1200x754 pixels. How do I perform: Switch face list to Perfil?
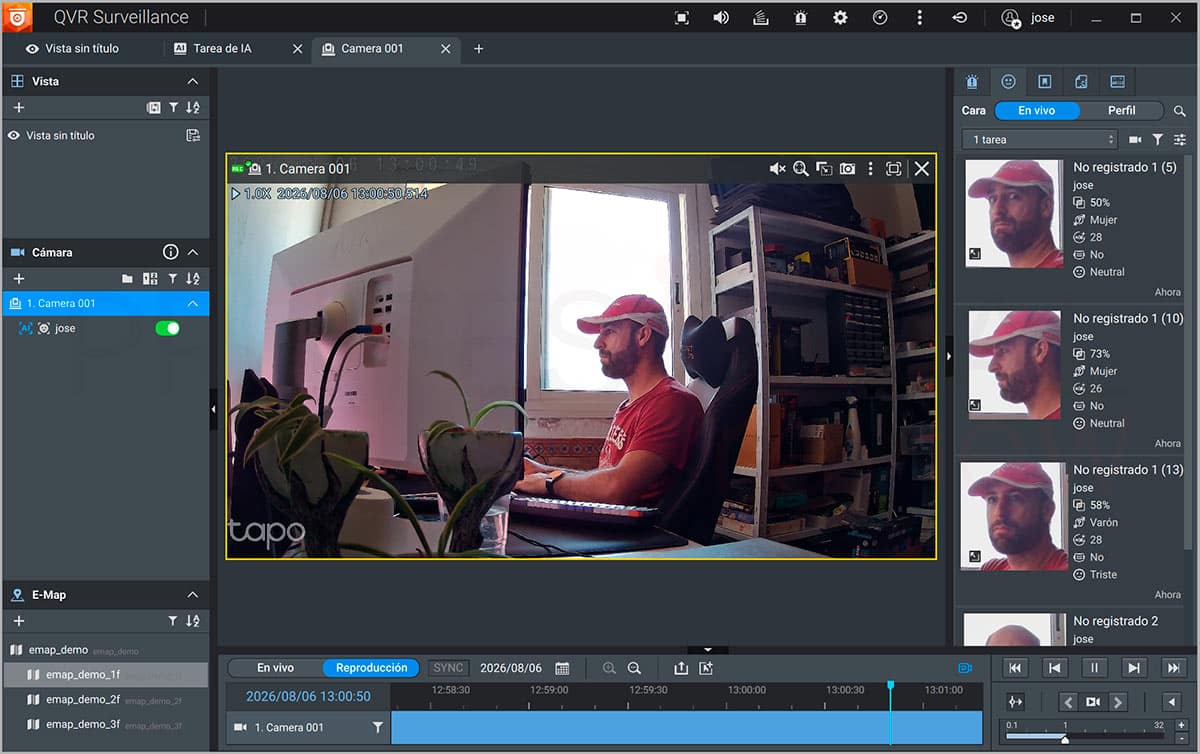click(x=1122, y=111)
